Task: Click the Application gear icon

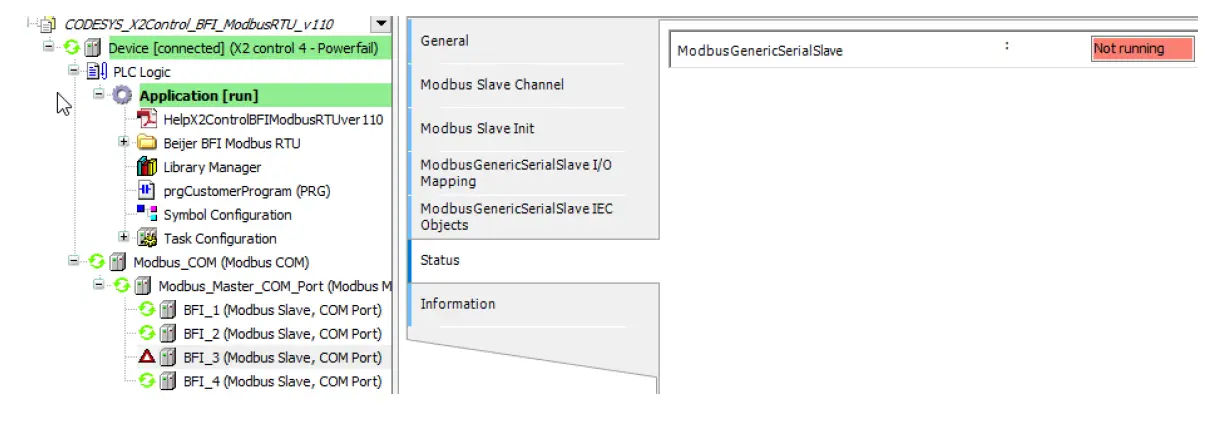Action: pos(122,96)
